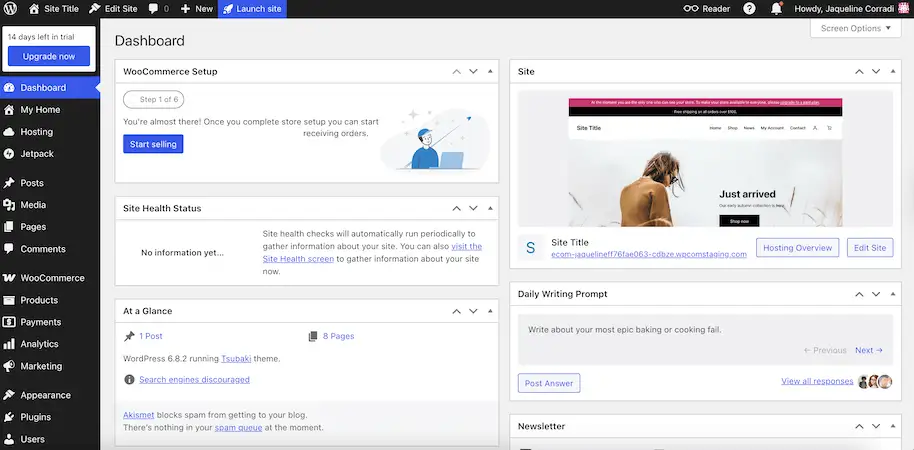This screenshot has width=914, height=450.
Task: Click the WordPress logo in admin bar
Action: [x=10, y=8]
